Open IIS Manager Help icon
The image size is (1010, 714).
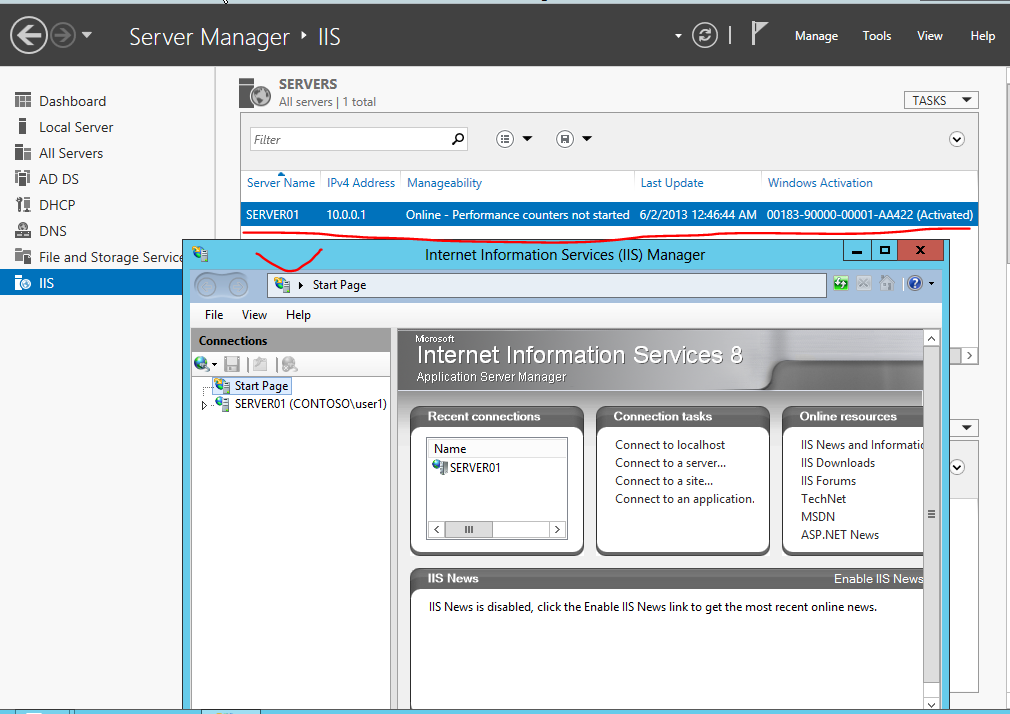coord(915,283)
